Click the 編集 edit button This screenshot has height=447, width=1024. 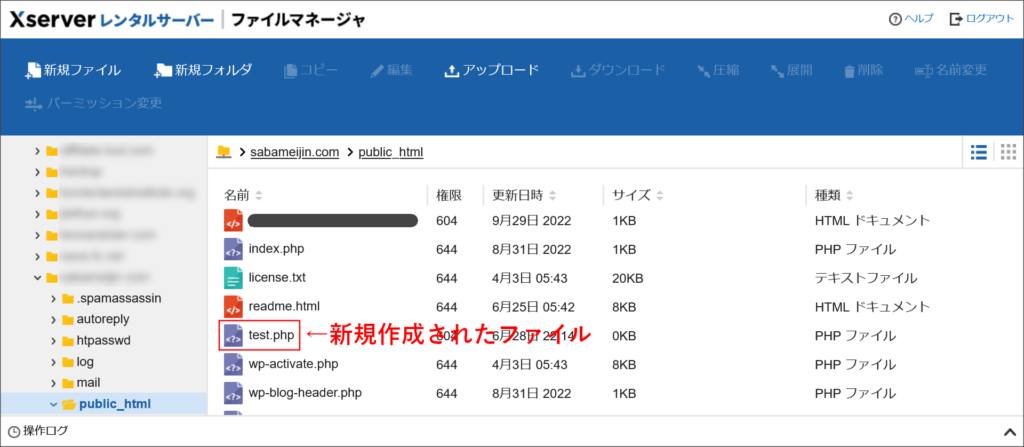pyautogui.click(x=391, y=70)
